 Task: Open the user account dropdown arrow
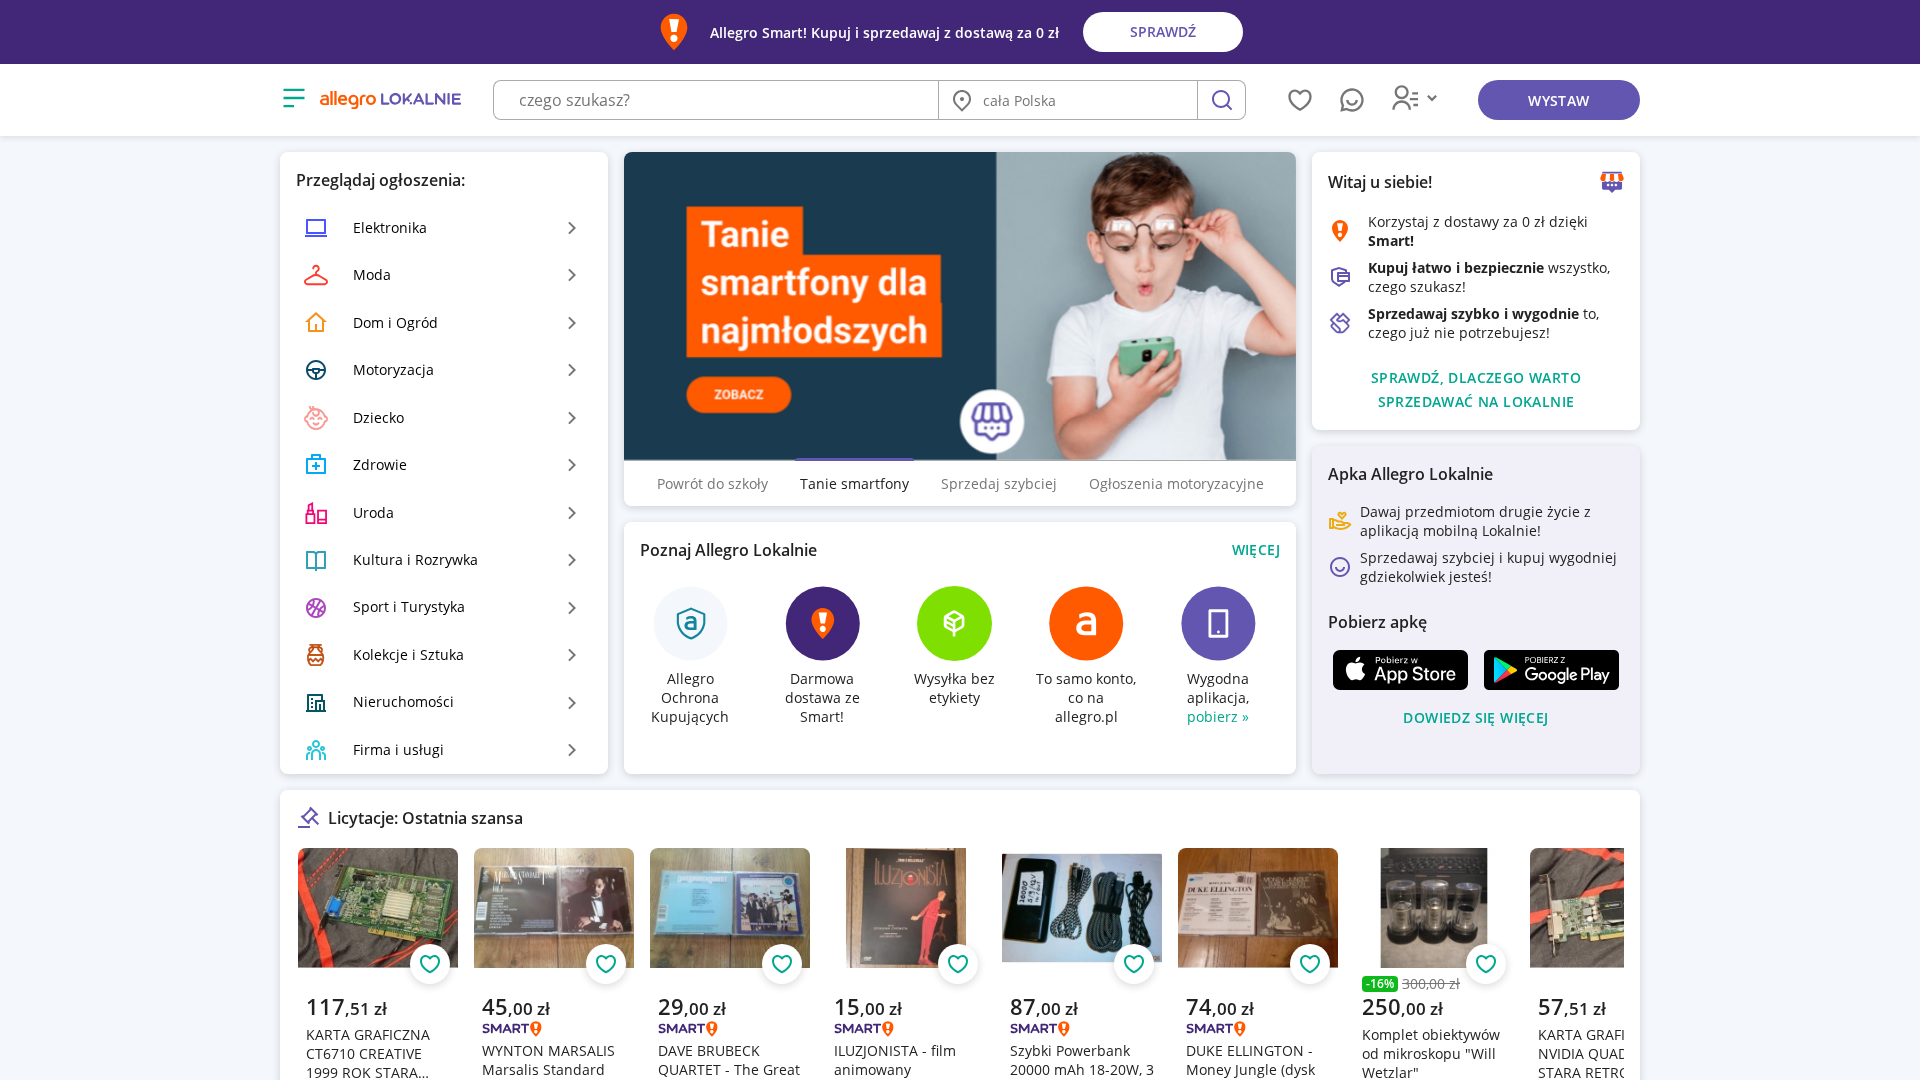click(1432, 98)
